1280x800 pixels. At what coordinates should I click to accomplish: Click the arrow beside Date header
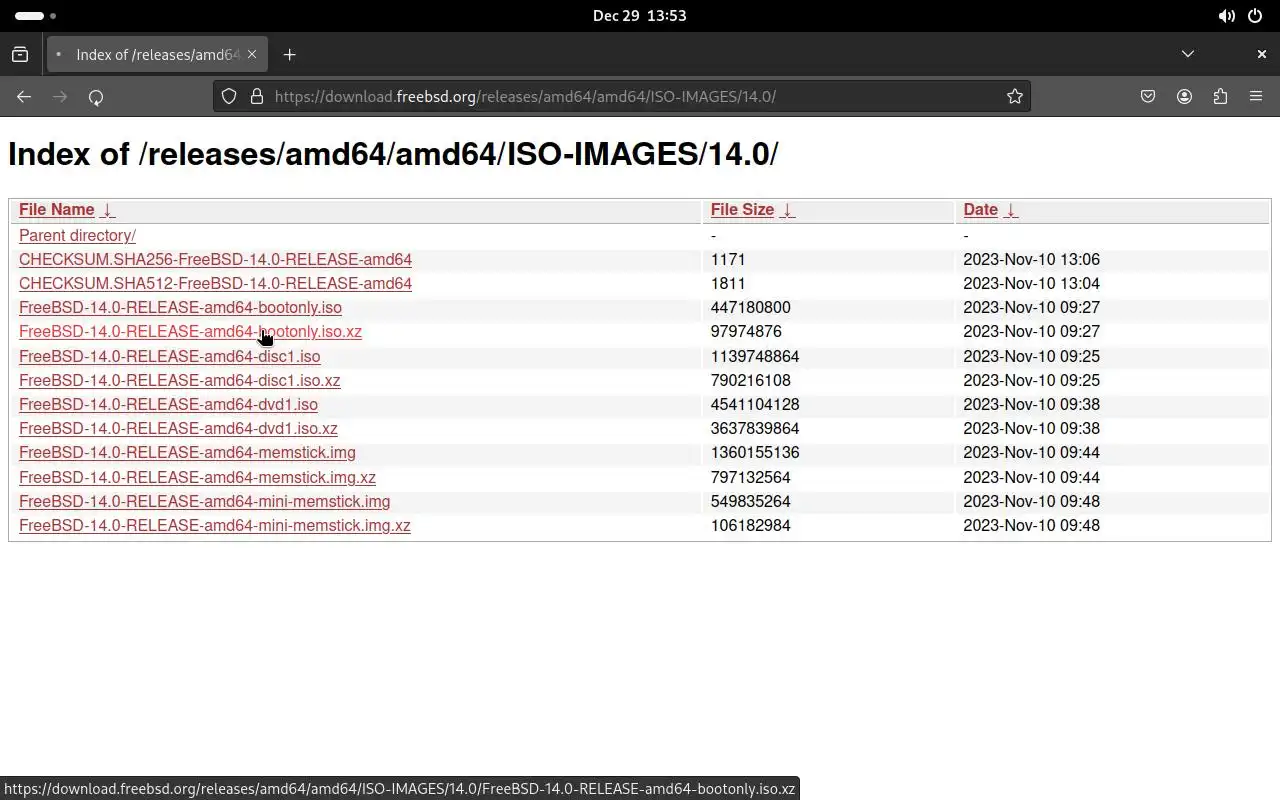pos(1011,210)
